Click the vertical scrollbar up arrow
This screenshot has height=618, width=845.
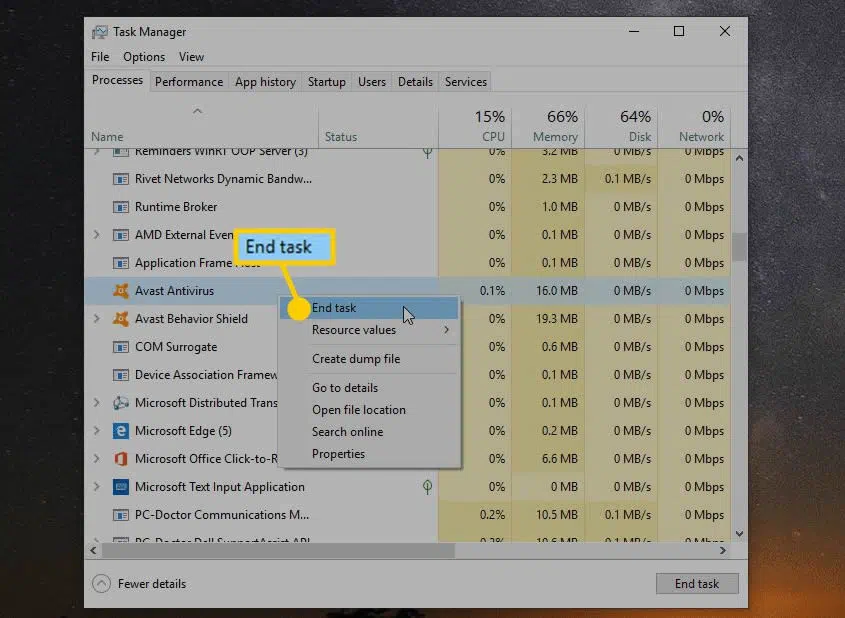click(x=739, y=158)
